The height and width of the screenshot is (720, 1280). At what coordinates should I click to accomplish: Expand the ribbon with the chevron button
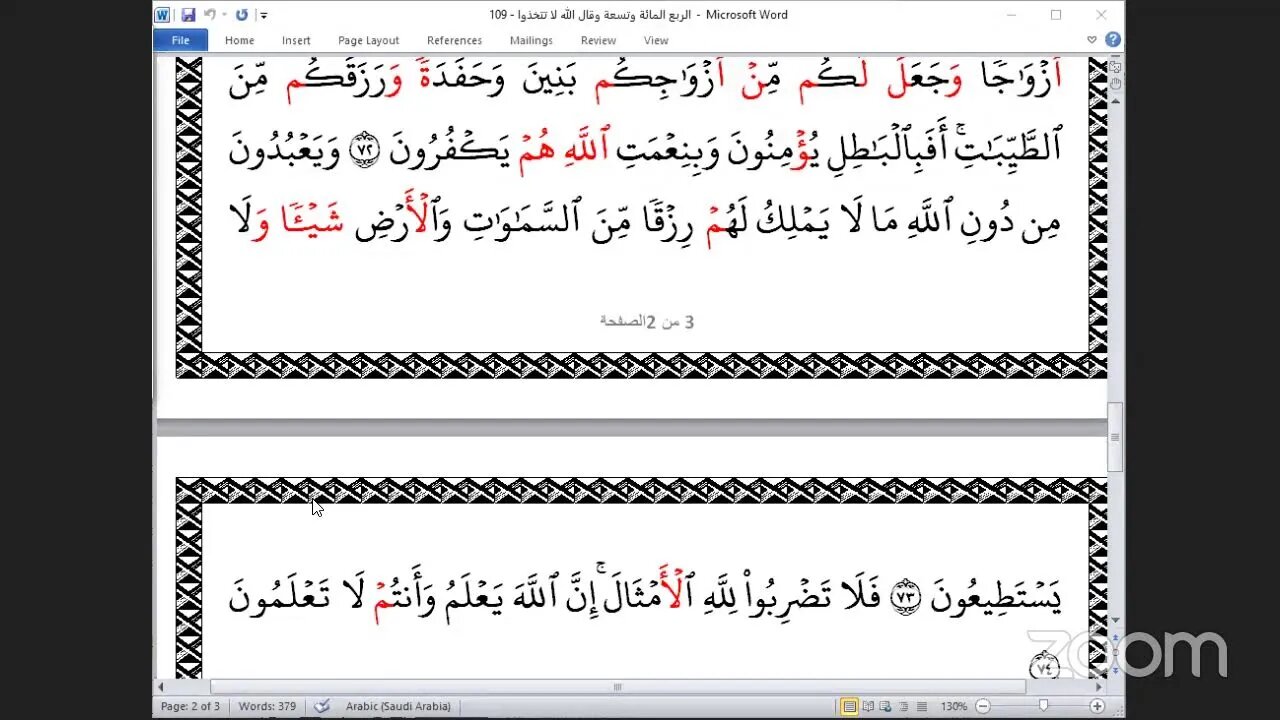point(1092,40)
